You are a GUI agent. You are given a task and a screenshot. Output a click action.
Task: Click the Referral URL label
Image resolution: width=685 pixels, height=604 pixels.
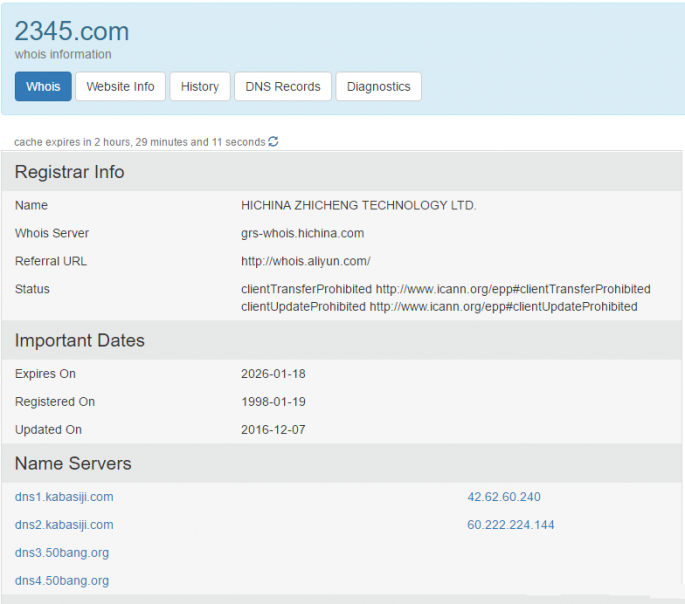[x=51, y=261]
